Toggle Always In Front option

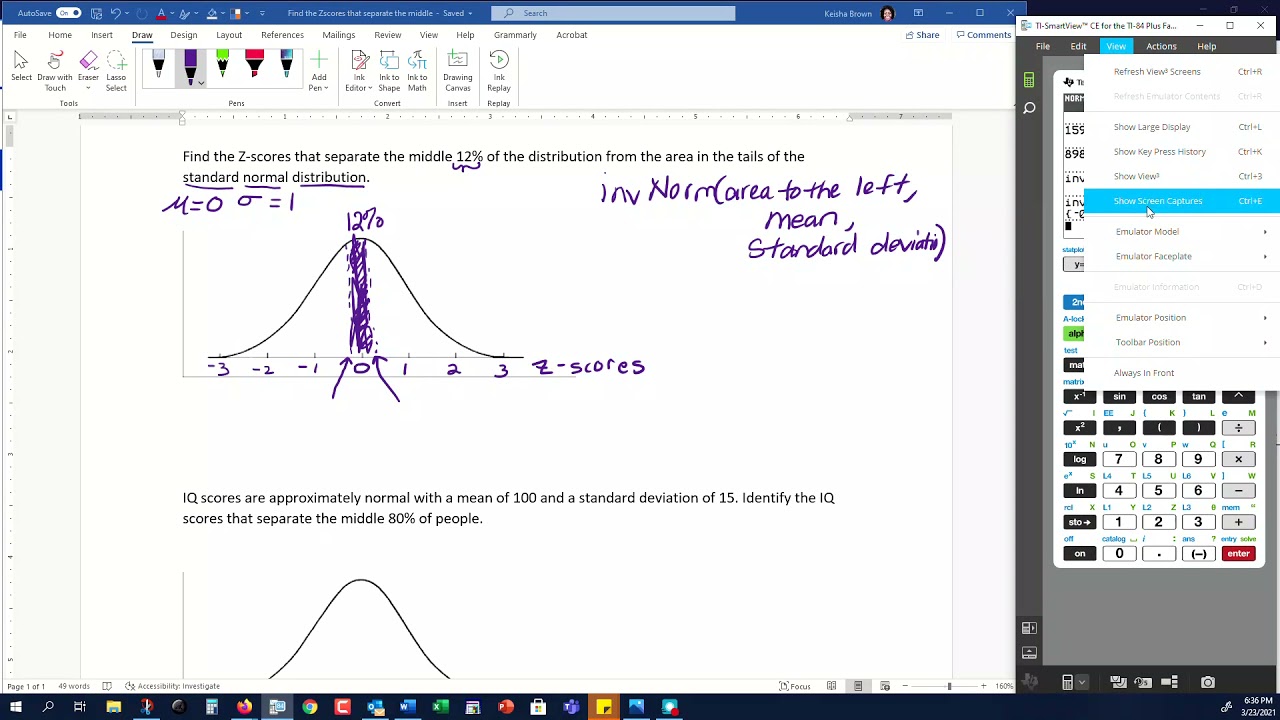pyautogui.click(x=1182, y=373)
